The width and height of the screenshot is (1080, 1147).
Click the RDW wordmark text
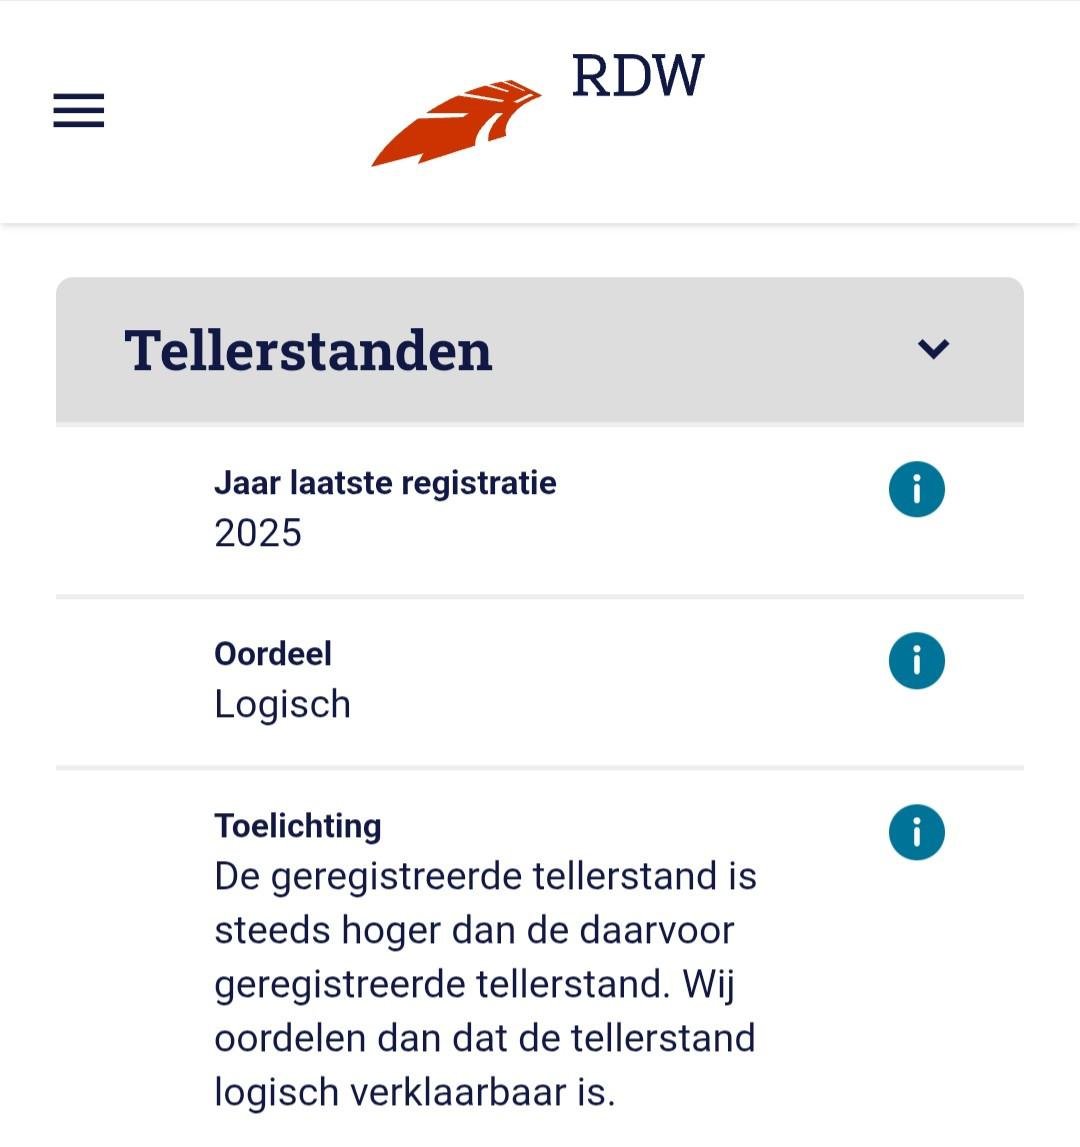[x=637, y=76]
